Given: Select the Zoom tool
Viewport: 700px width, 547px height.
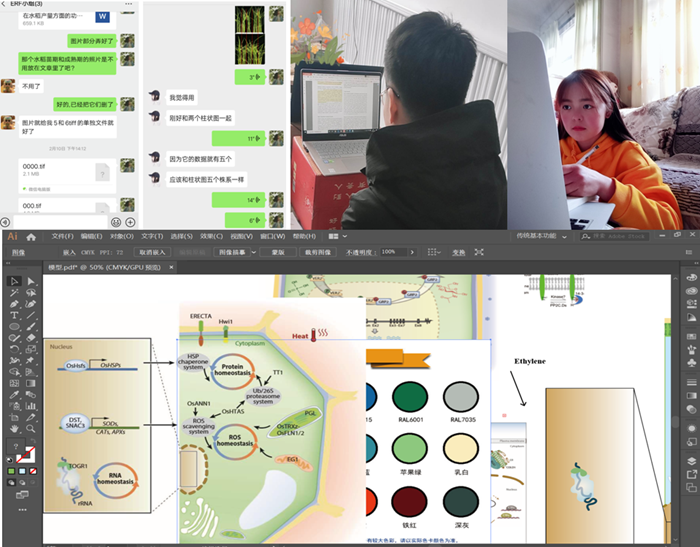Looking at the screenshot, I should 31,429.
